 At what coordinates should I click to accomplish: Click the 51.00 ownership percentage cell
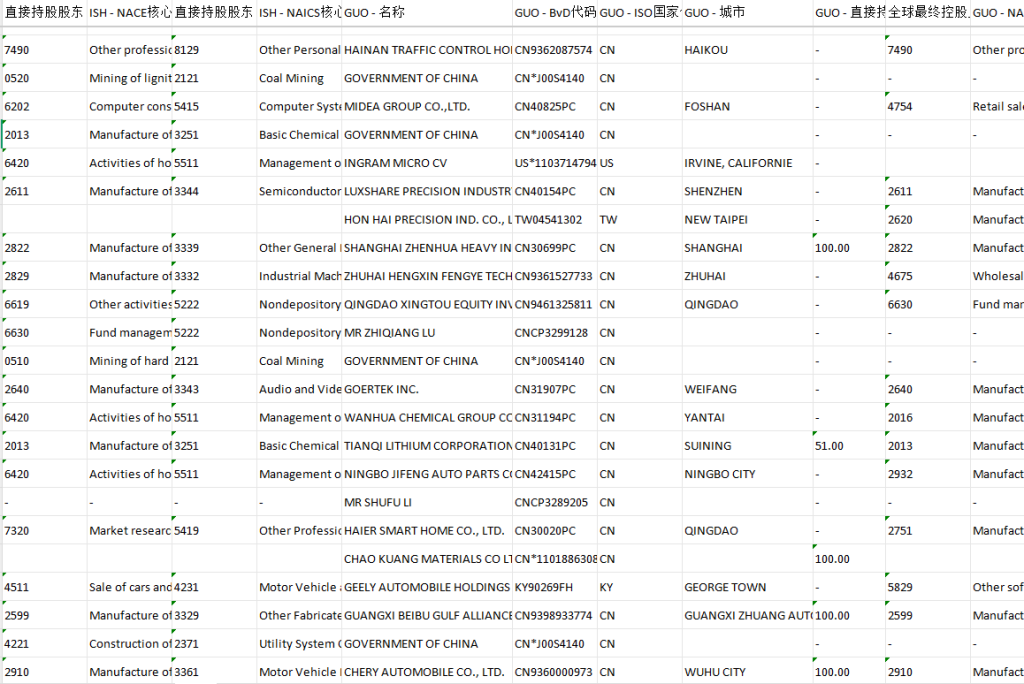click(830, 446)
